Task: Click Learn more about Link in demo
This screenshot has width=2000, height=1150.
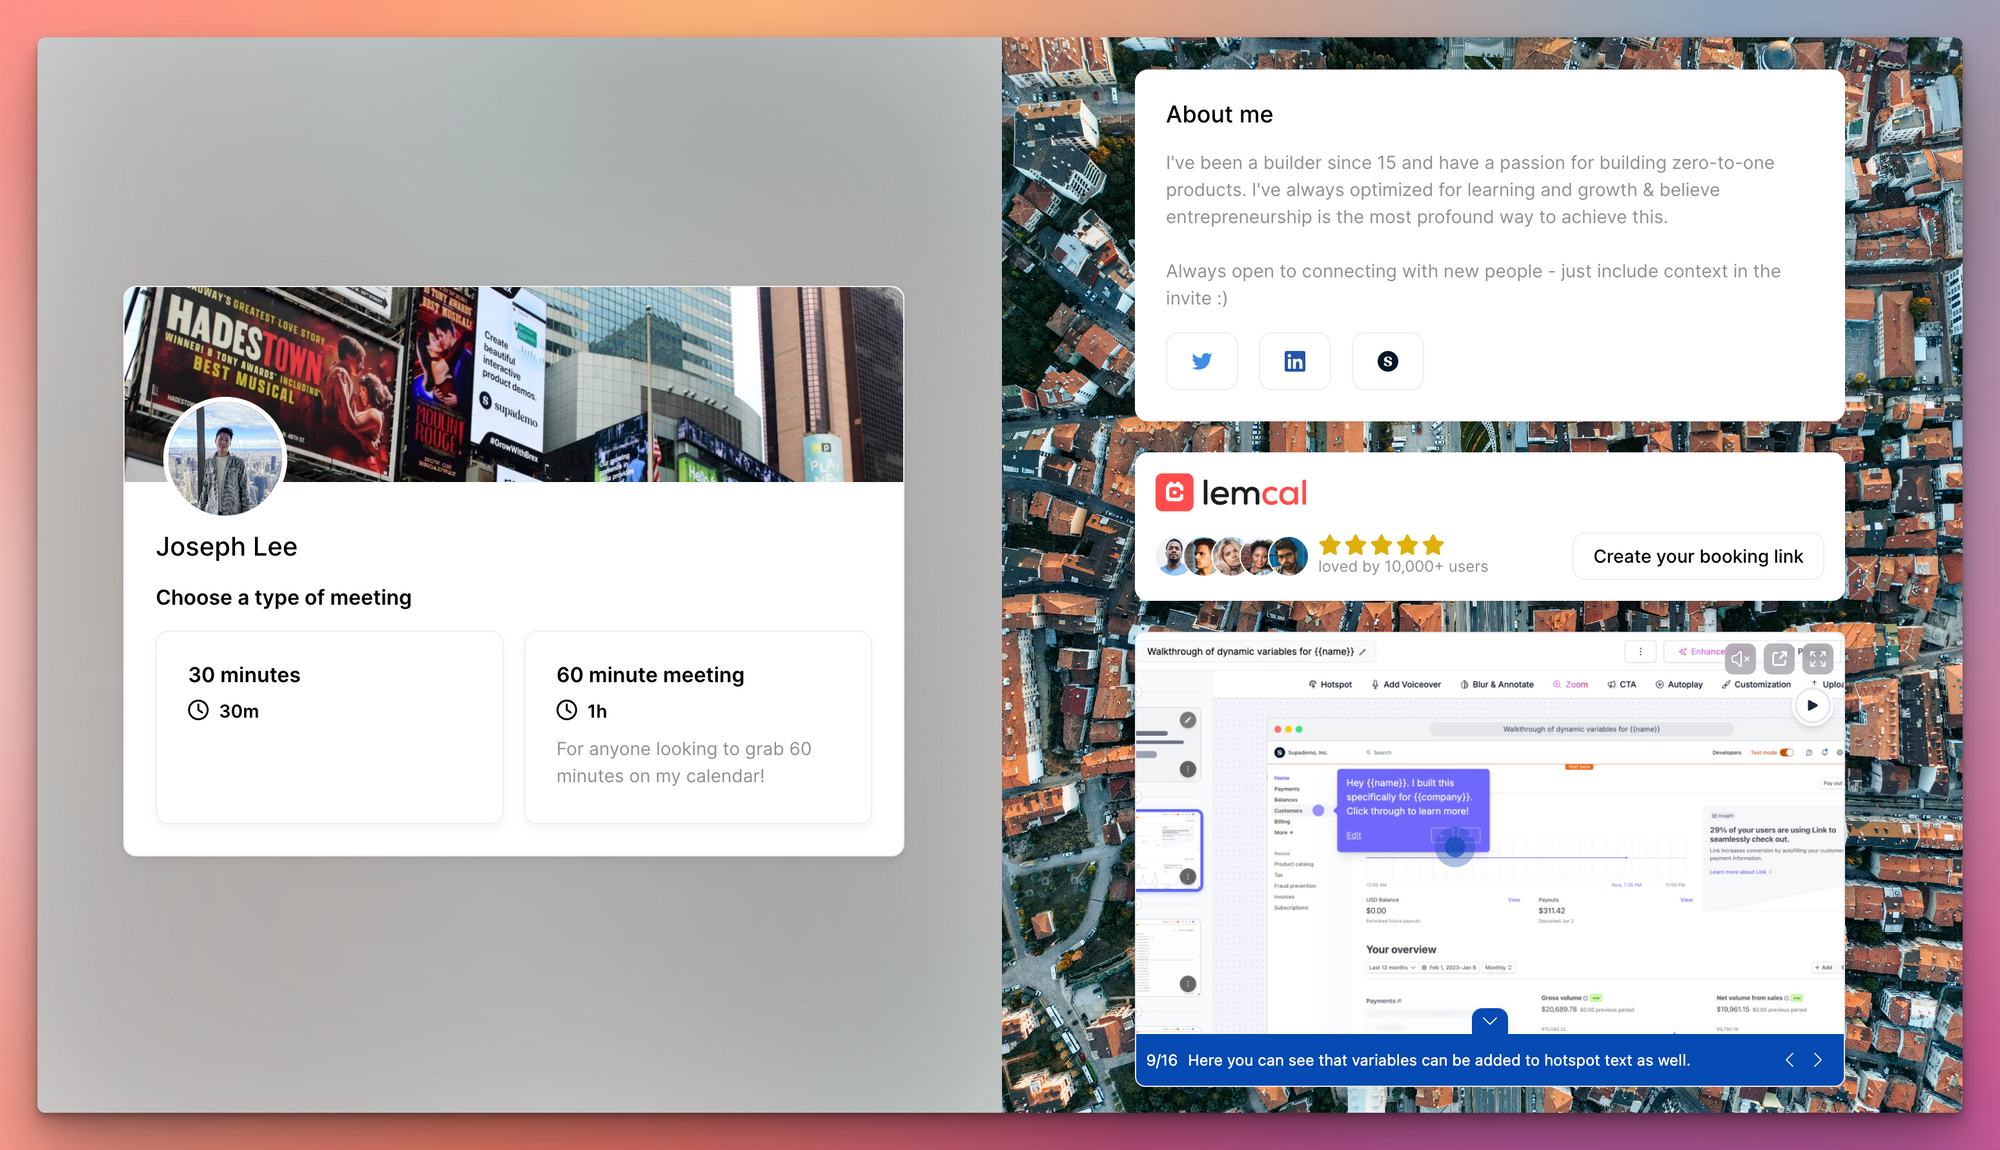Action: (x=1740, y=872)
